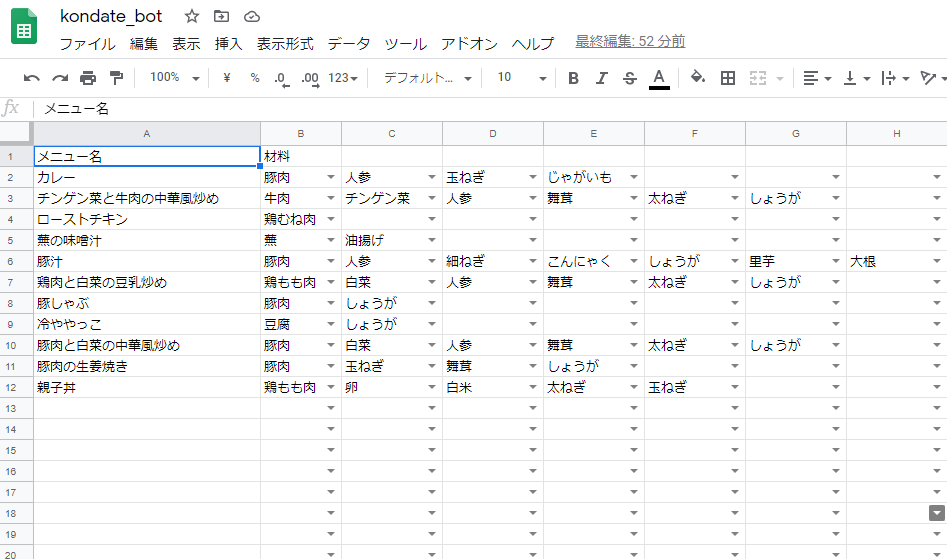Screen dimensions: 947x559
Task: Format as percent
Action: [x=255, y=78]
